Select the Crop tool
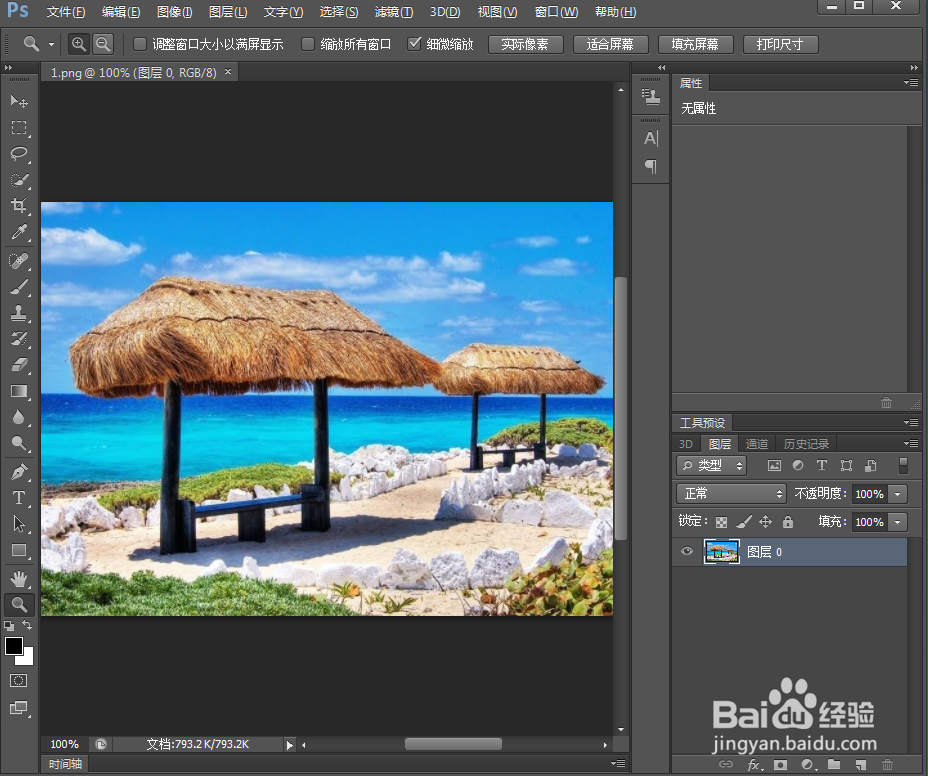The height and width of the screenshot is (776, 928). pyautogui.click(x=19, y=206)
